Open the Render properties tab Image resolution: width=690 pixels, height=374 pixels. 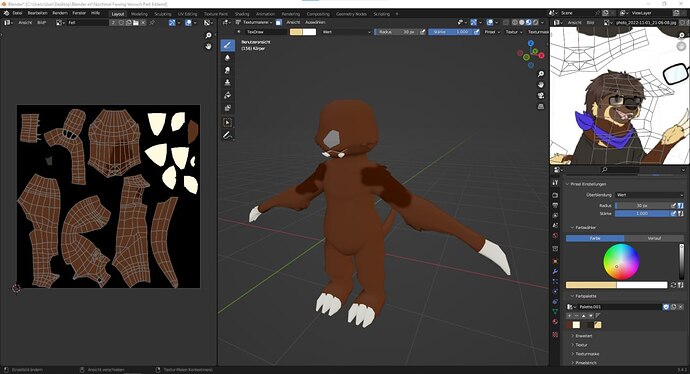coord(555,195)
